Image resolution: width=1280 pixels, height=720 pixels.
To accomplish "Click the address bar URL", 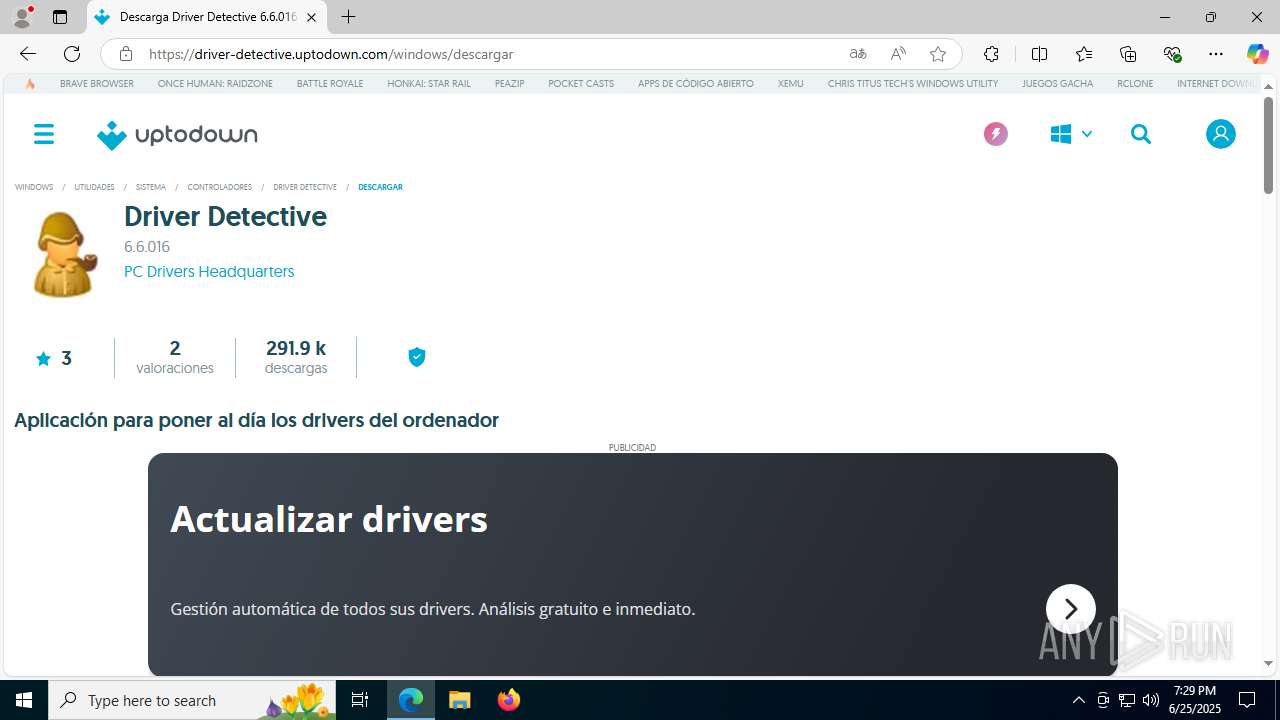I will click(331, 54).
